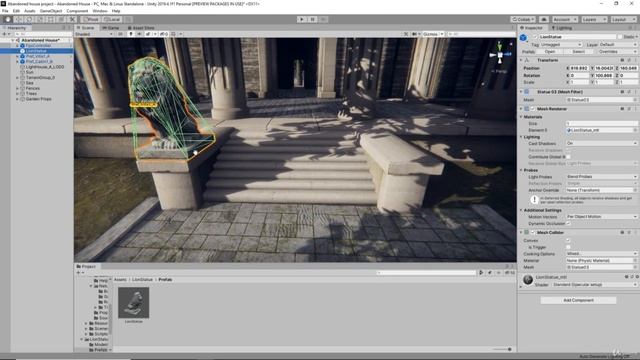Collapse the Transform component
The image size is (640, 360).
tap(521, 60)
